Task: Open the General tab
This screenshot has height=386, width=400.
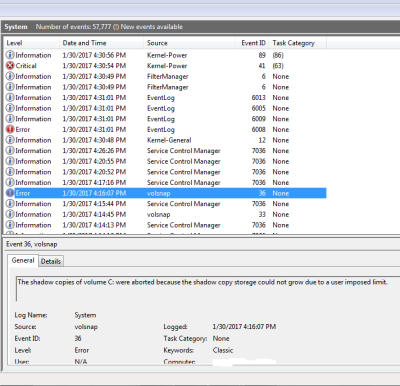Action: coord(23,260)
